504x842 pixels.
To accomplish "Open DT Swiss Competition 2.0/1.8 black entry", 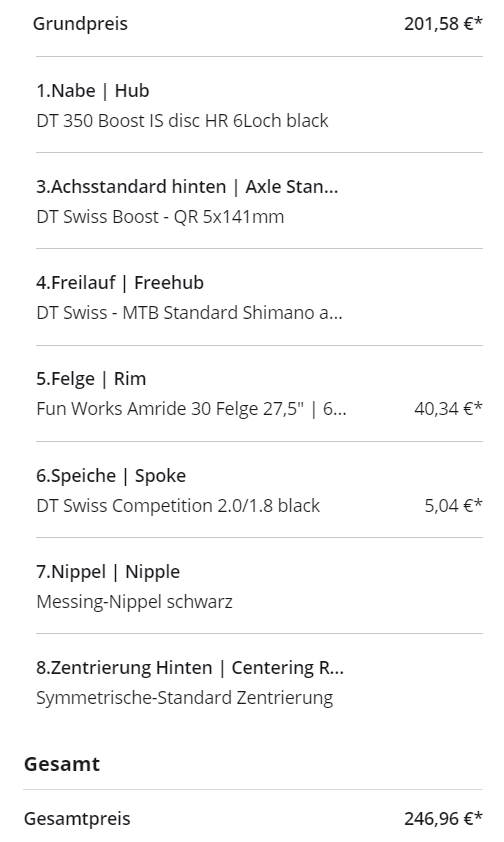I will pos(178,506).
